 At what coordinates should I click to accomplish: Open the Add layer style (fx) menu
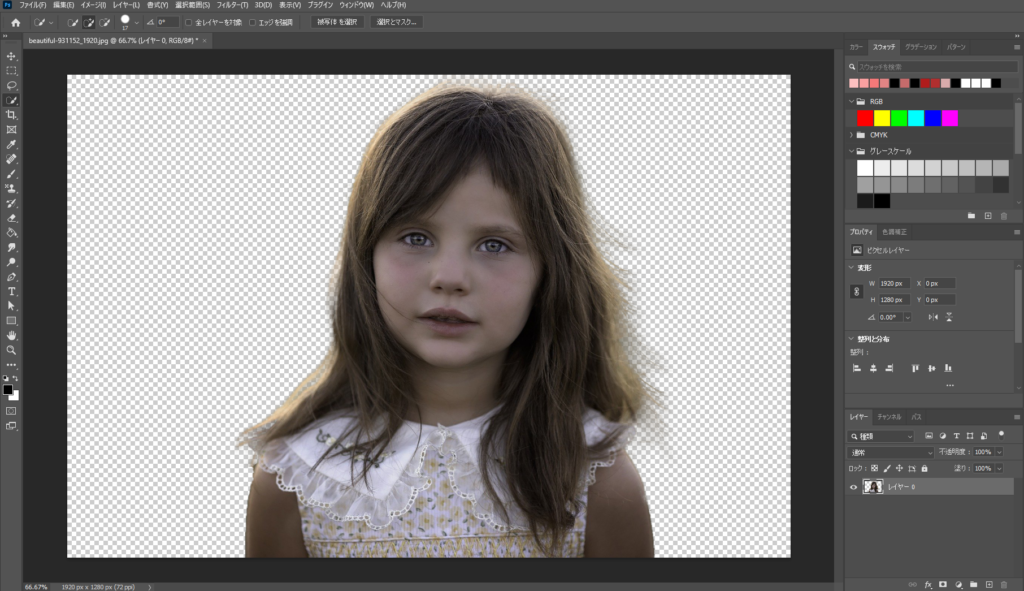(928, 583)
